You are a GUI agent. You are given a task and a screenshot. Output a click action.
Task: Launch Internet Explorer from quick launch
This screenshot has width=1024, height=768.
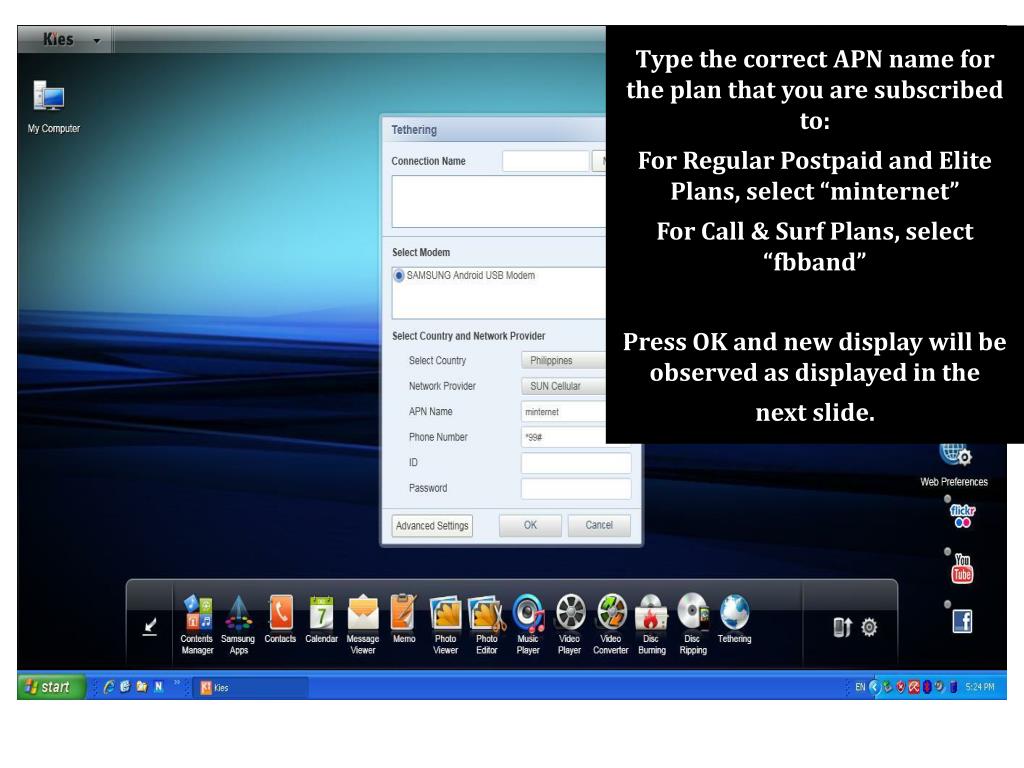pos(109,687)
